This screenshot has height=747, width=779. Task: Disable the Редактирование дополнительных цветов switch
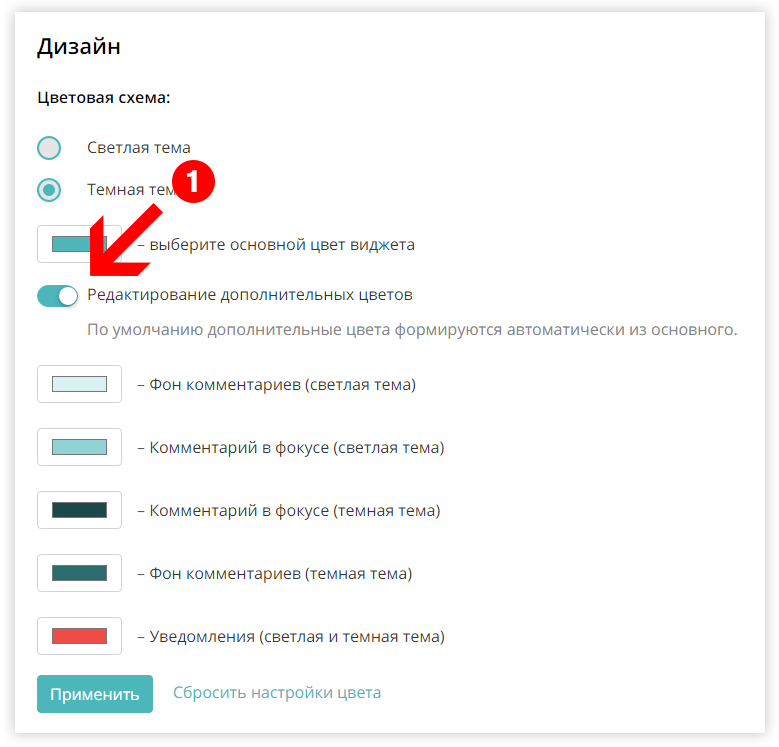(58, 296)
